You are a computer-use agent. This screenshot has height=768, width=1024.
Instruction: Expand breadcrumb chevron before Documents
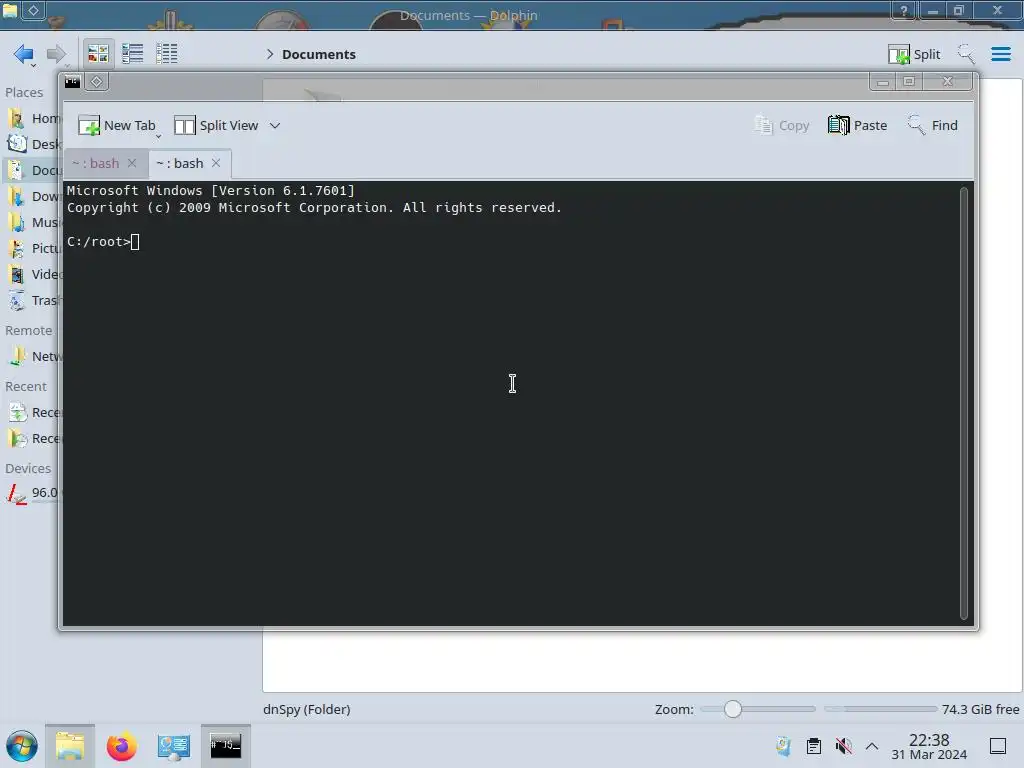270,54
